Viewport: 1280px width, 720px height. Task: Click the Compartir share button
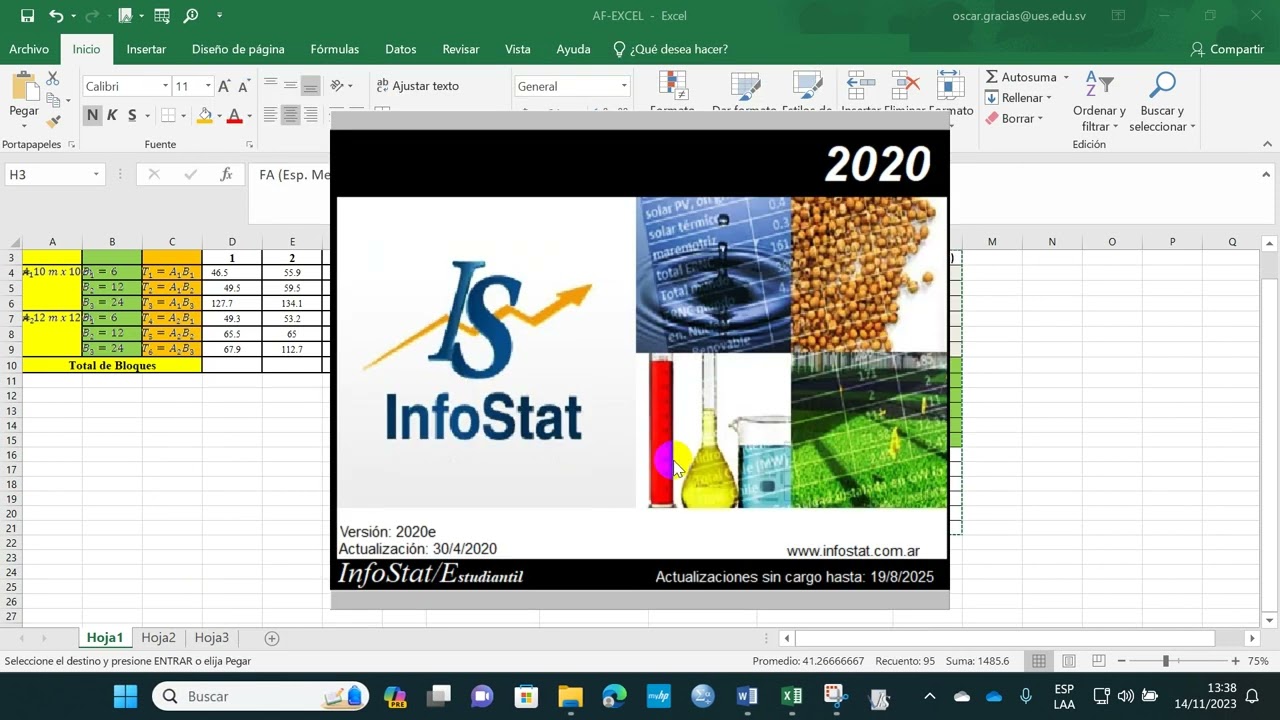(x=1227, y=49)
